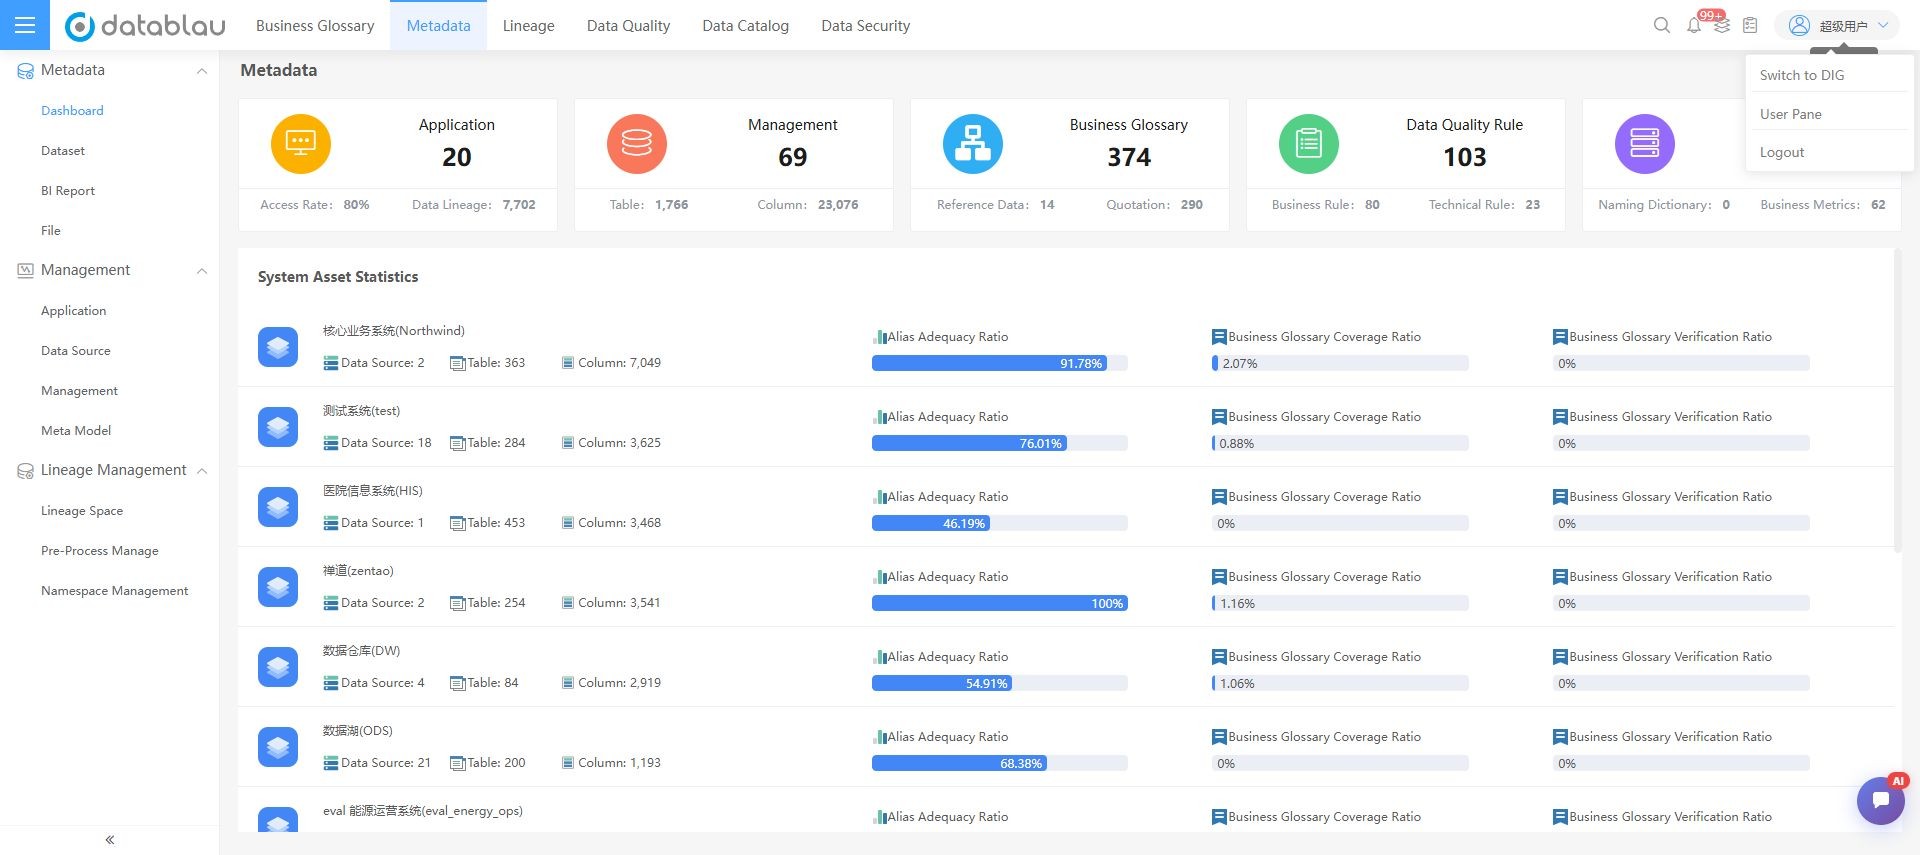Open the search icon in the header
Screen dimensions: 1920x855
point(1662,25)
